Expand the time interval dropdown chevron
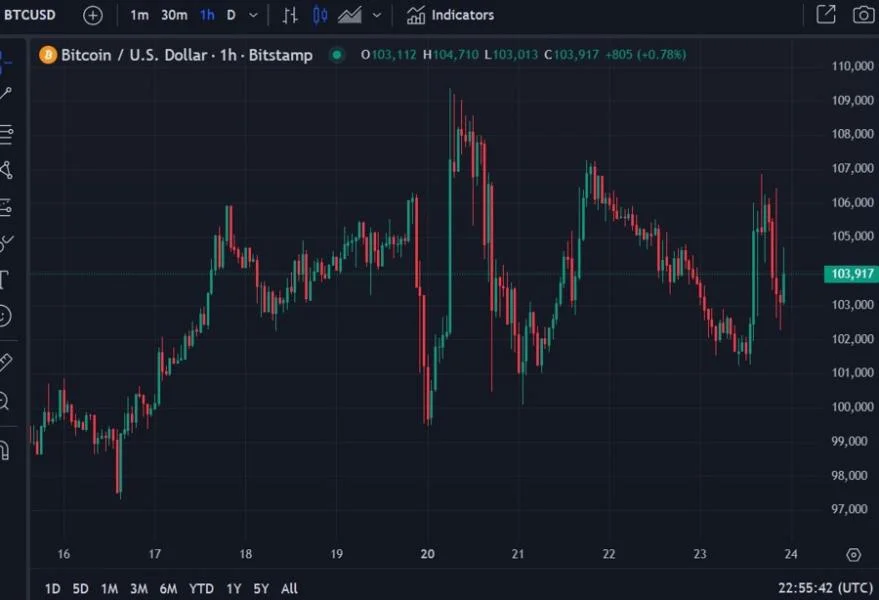This screenshot has height=600, width=879. 253,15
